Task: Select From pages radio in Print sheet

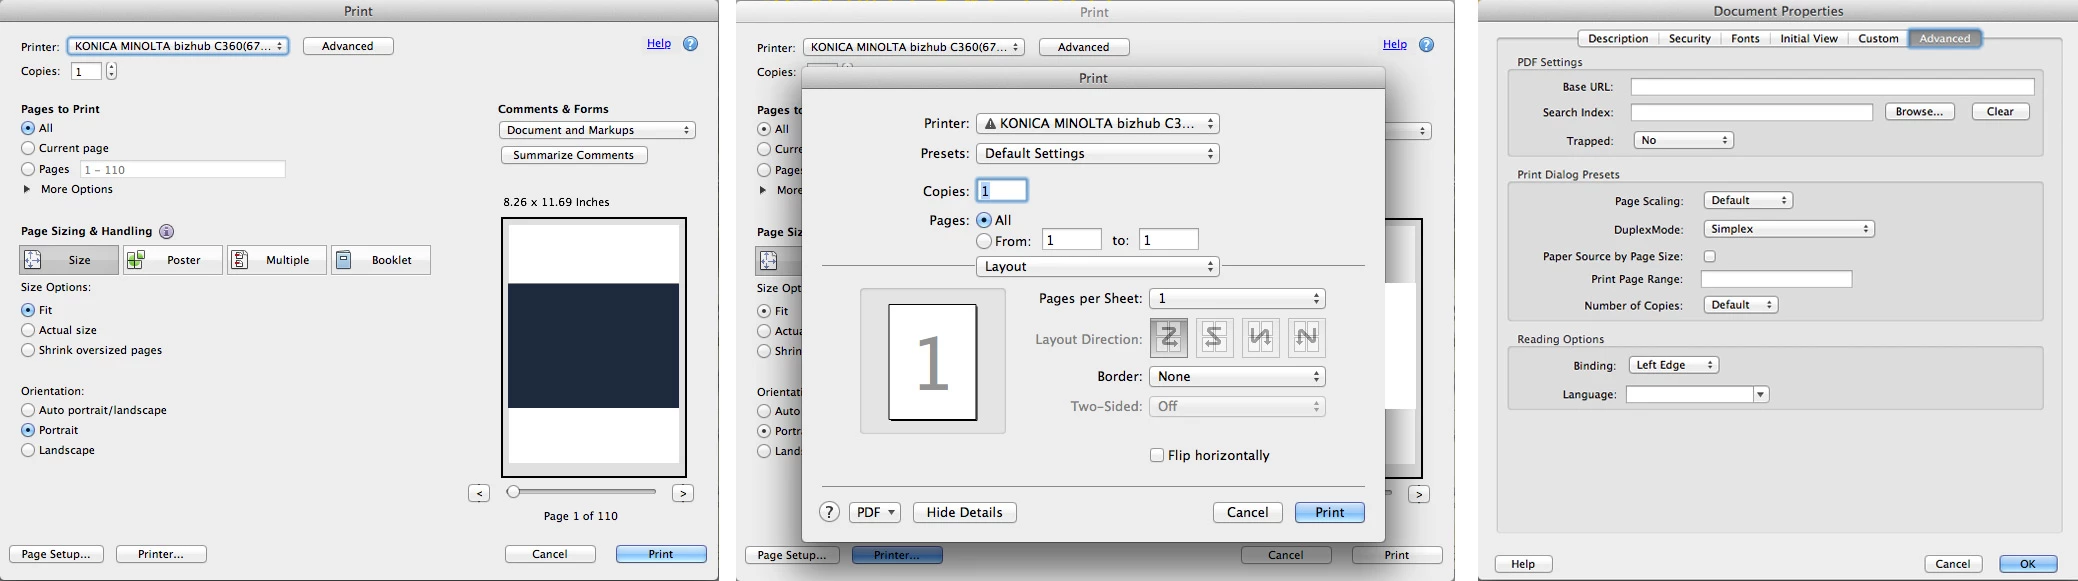Action: (984, 241)
